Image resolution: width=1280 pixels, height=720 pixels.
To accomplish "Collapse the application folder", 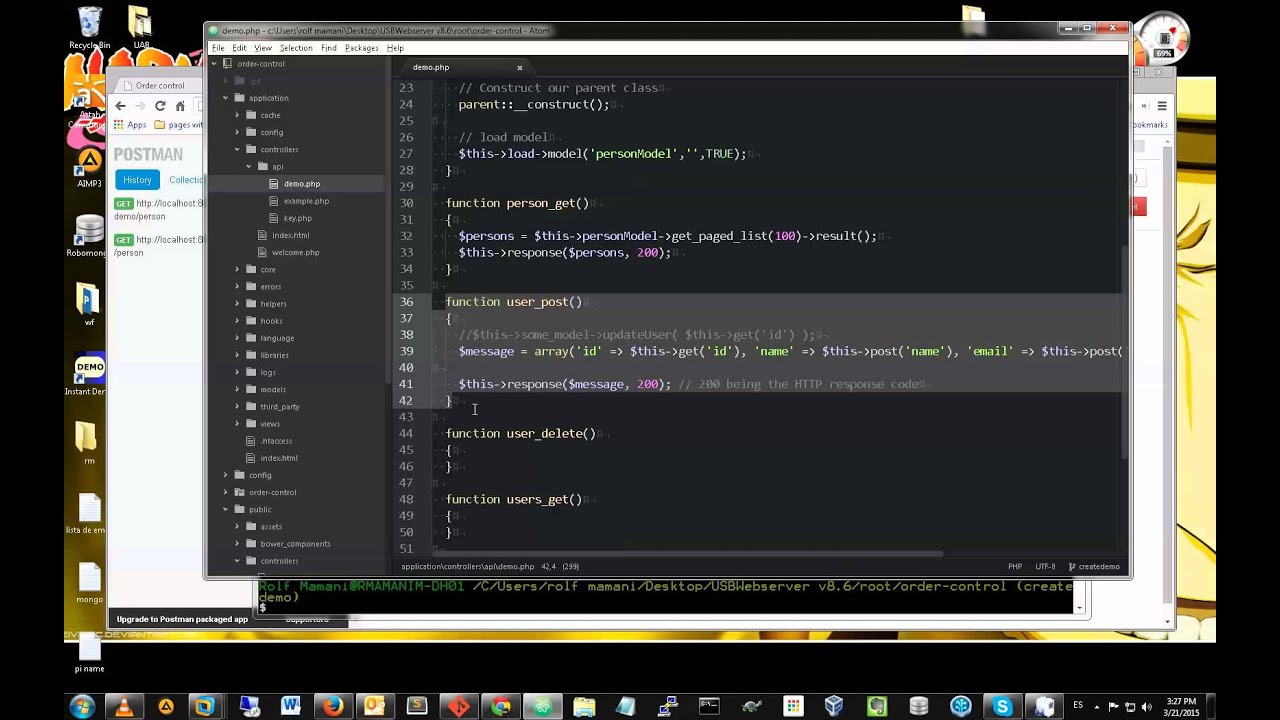I will click(226, 98).
